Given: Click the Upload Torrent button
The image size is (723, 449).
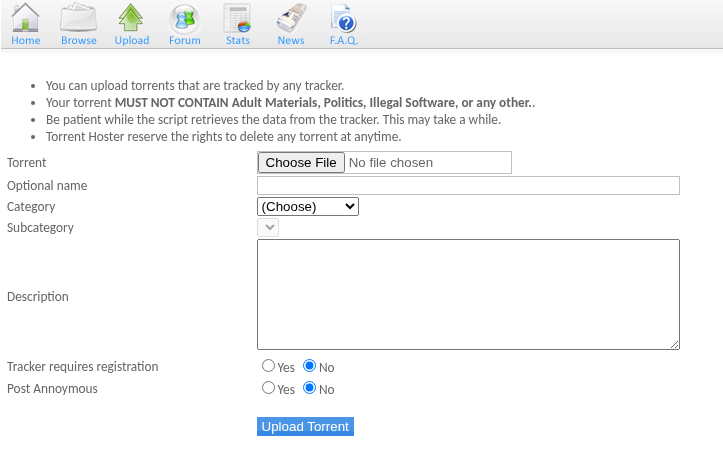Looking at the screenshot, I should click(x=305, y=426).
